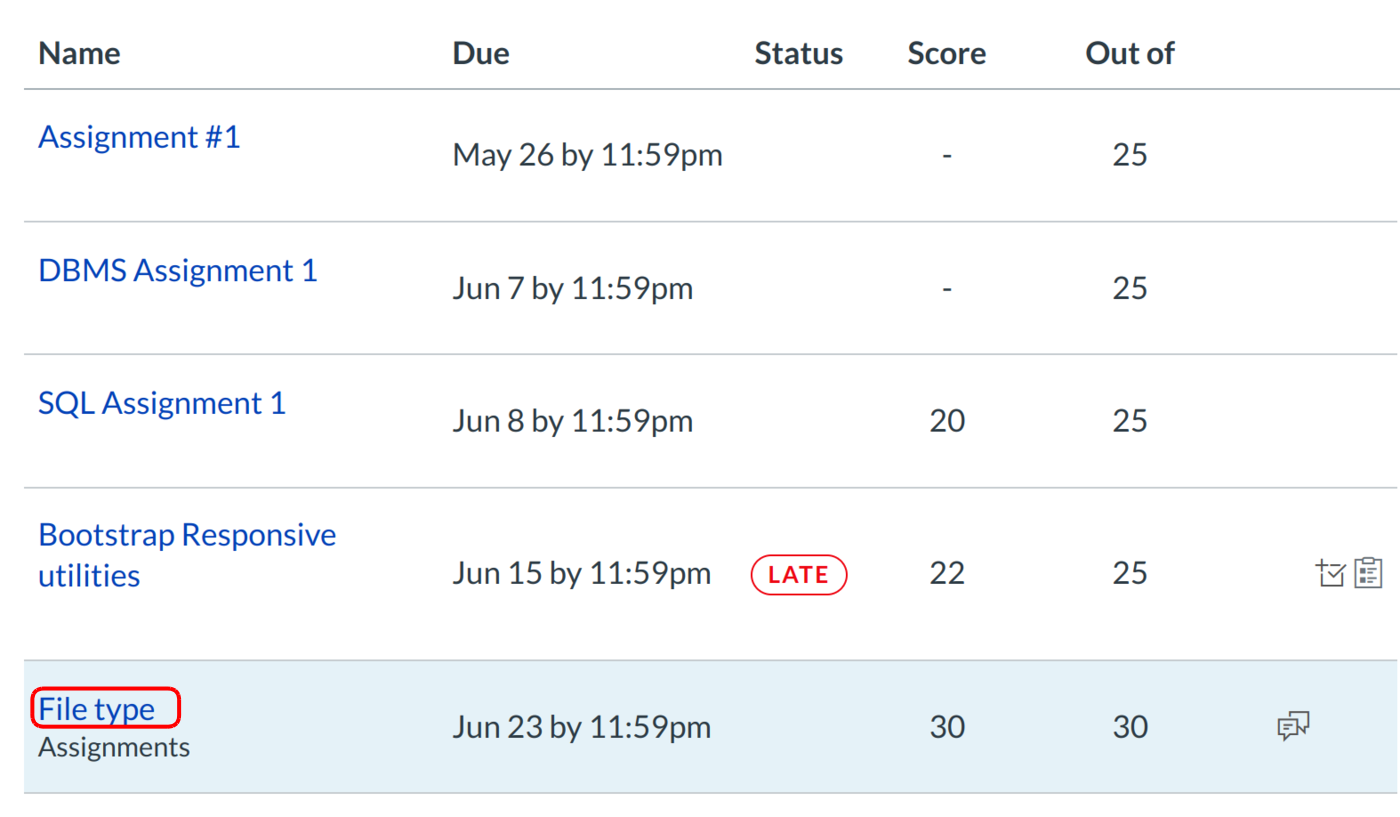The height and width of the screenshot is (817, 1400).
Task: Select the score 20 for SQL Assignment 1
Action: (946, 421)
